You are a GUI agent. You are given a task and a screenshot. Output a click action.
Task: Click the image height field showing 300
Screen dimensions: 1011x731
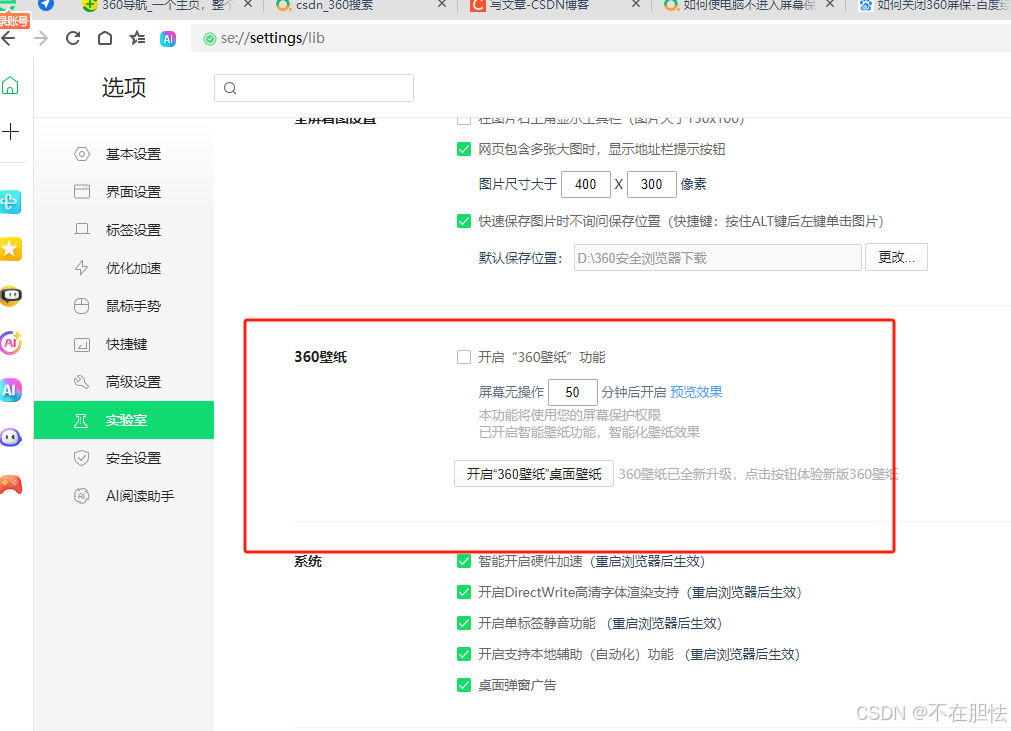tap(651, 184)
